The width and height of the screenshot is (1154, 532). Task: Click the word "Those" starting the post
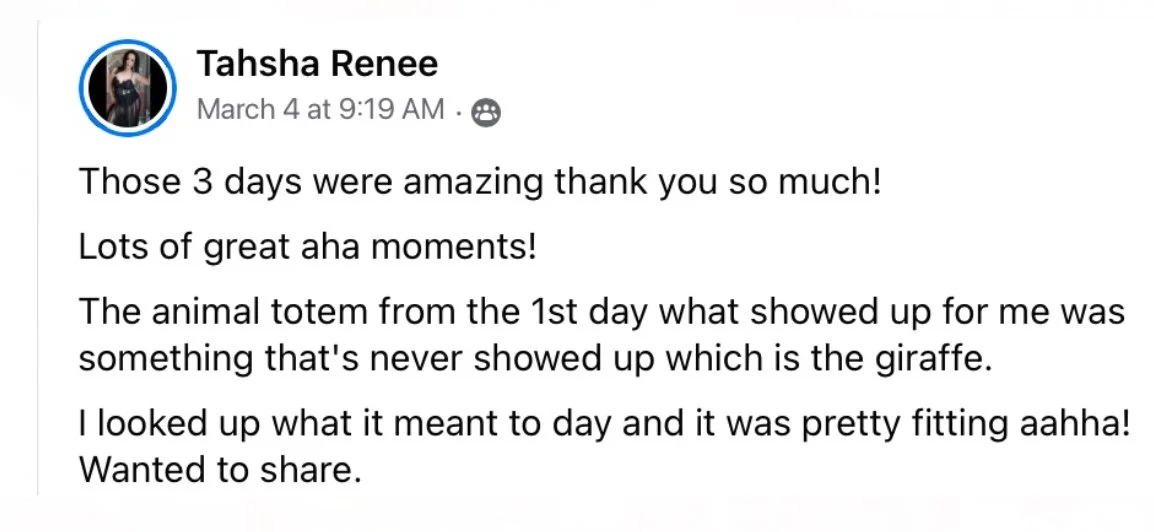(130, 183)
